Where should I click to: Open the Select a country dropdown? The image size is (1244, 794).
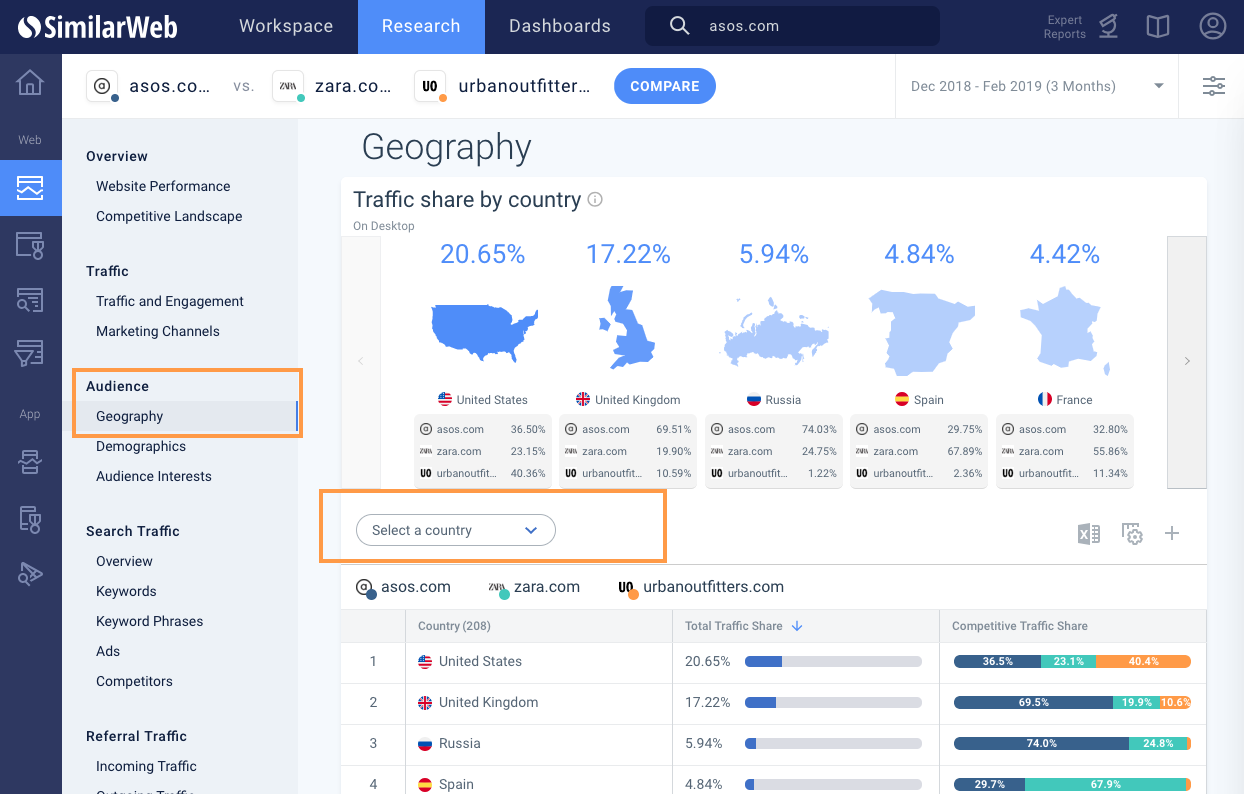point(456,530)
